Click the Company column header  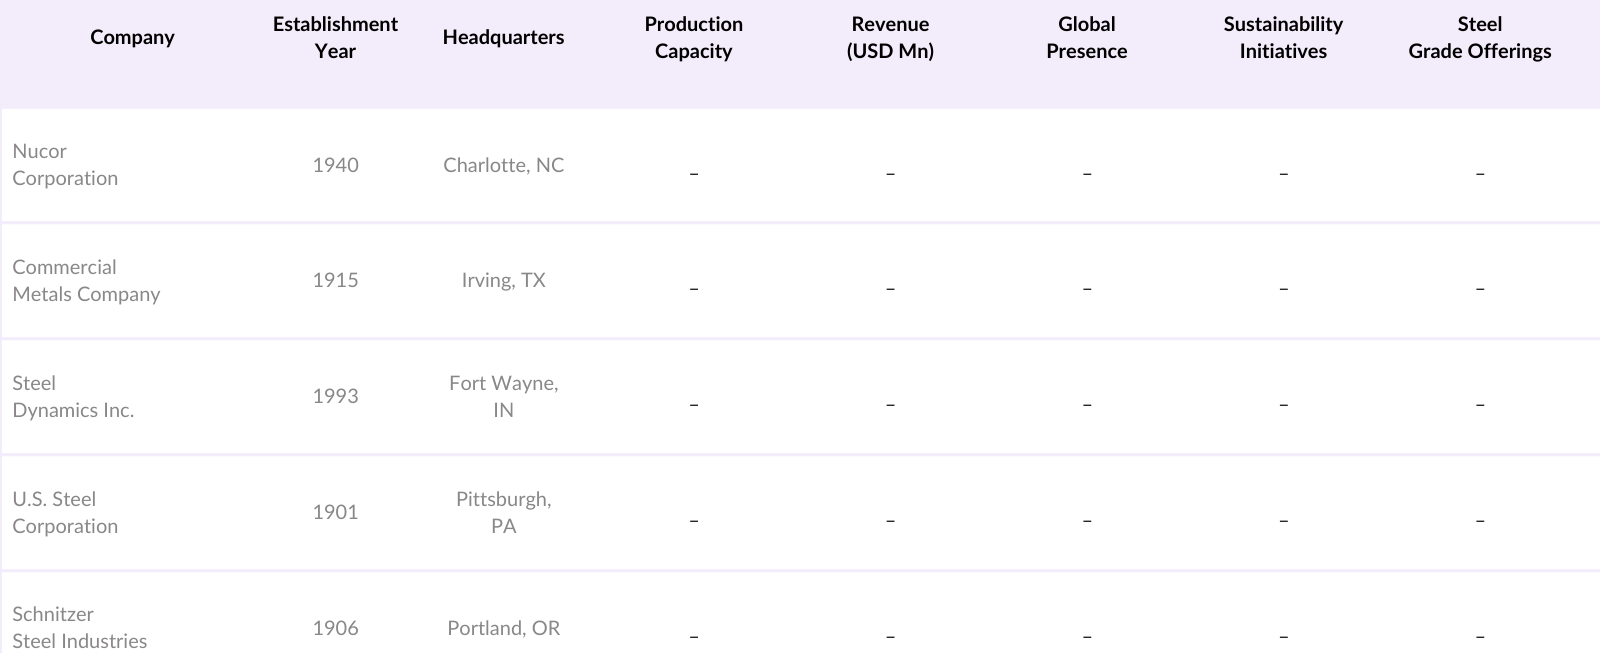pyautogui.click(x=132, y=37)
